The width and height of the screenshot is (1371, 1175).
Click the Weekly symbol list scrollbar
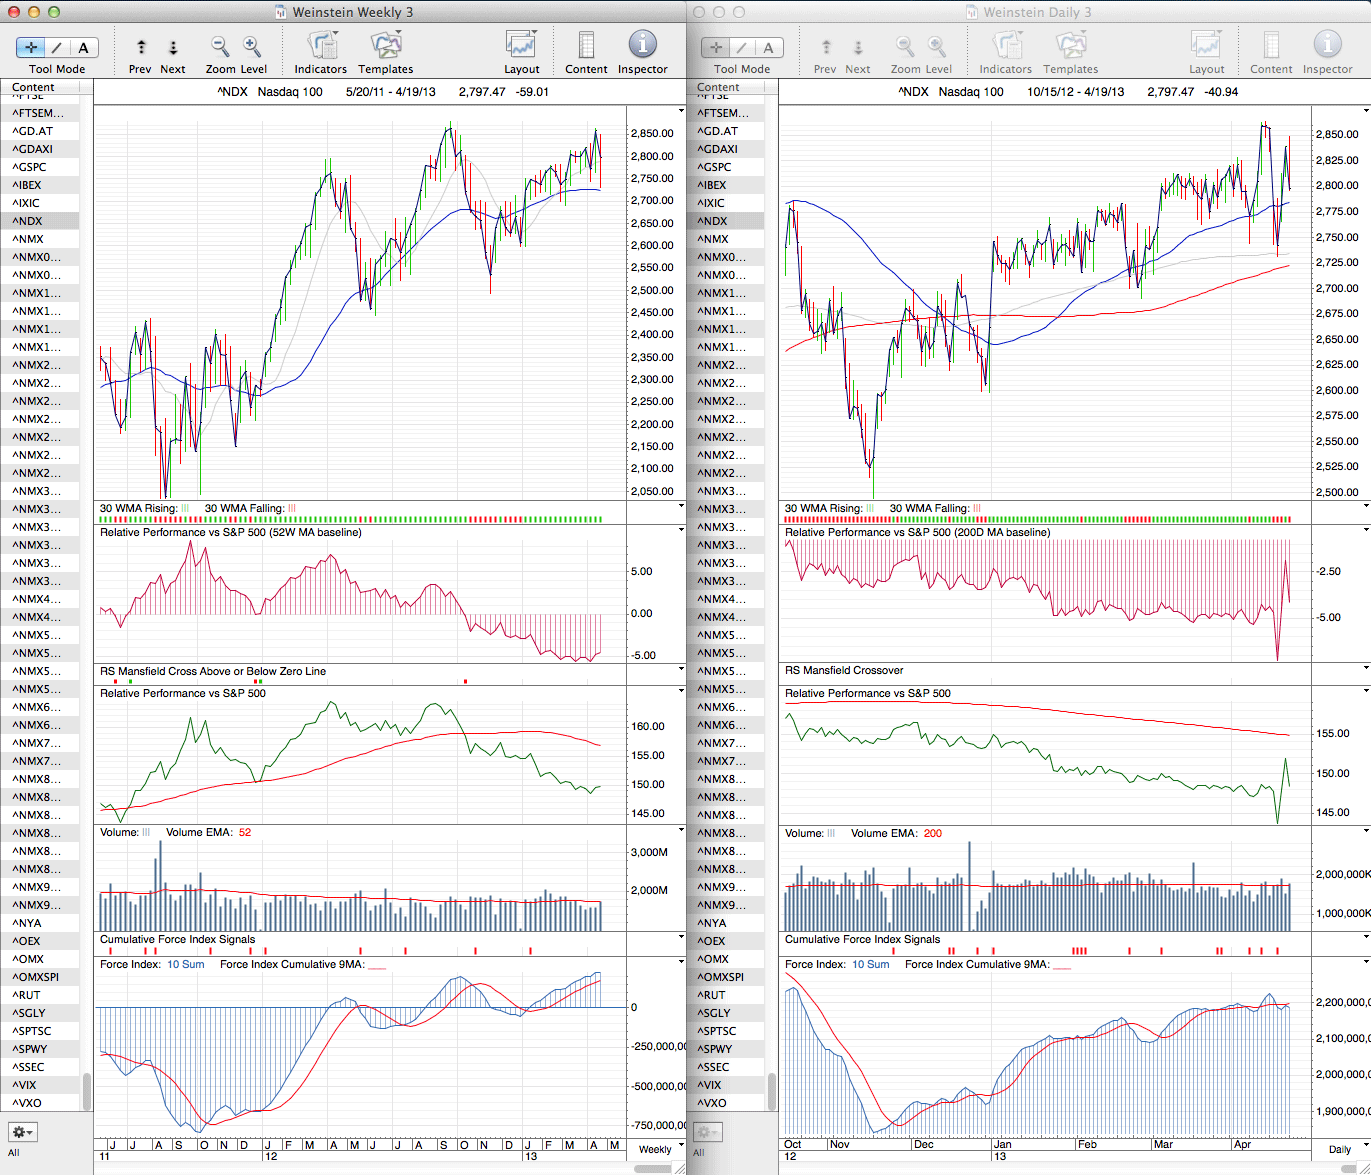87,1091
